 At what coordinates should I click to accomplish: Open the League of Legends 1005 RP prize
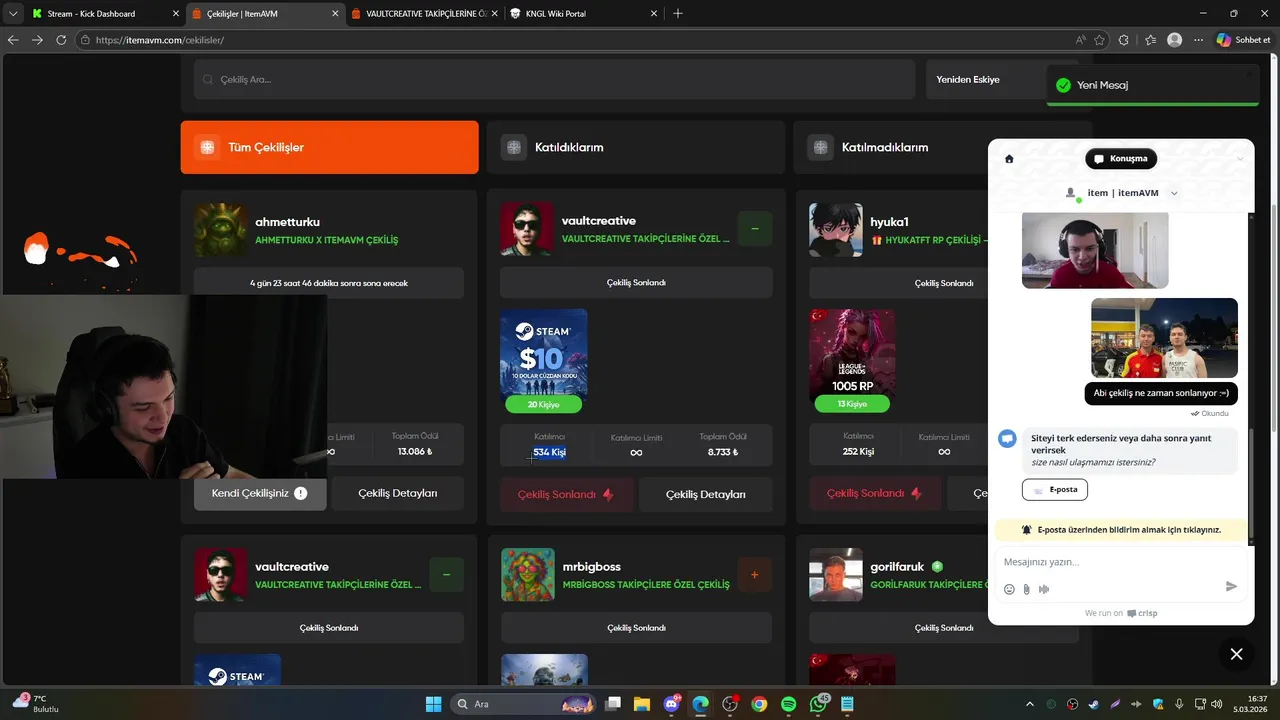tap(852, 353)
